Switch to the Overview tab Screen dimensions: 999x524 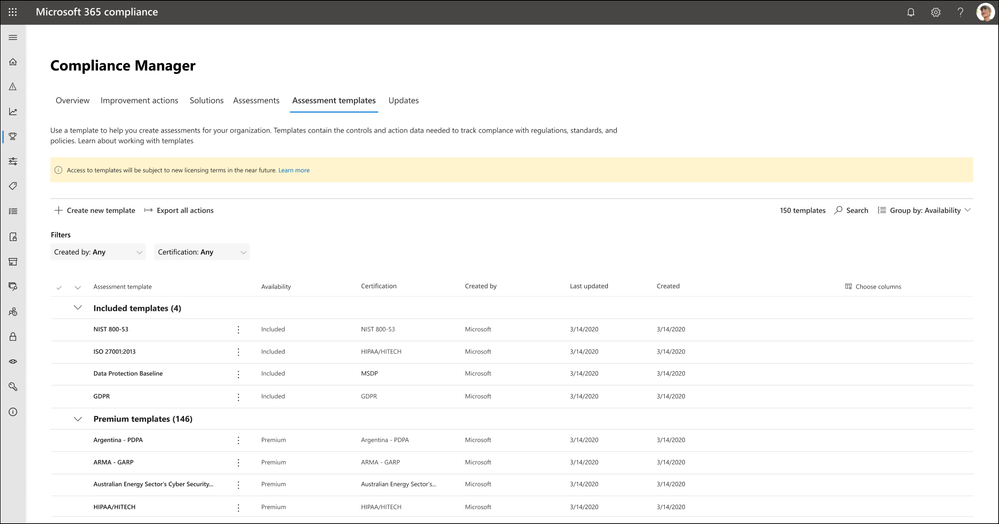73,101
